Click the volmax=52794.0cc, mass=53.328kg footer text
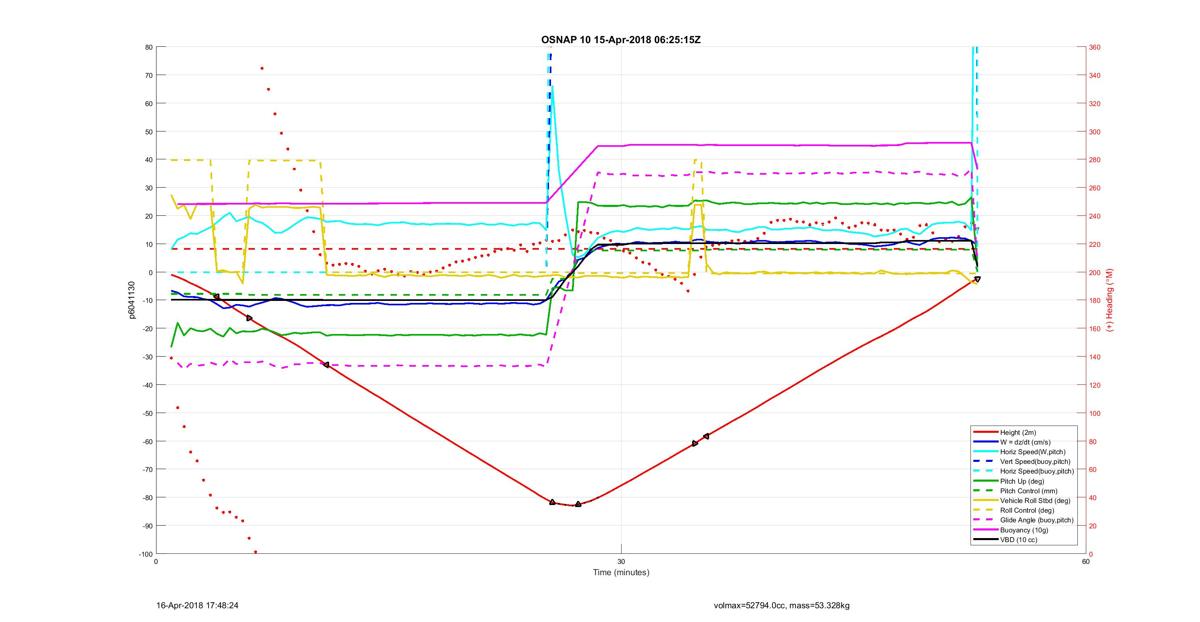 point(781,605)
